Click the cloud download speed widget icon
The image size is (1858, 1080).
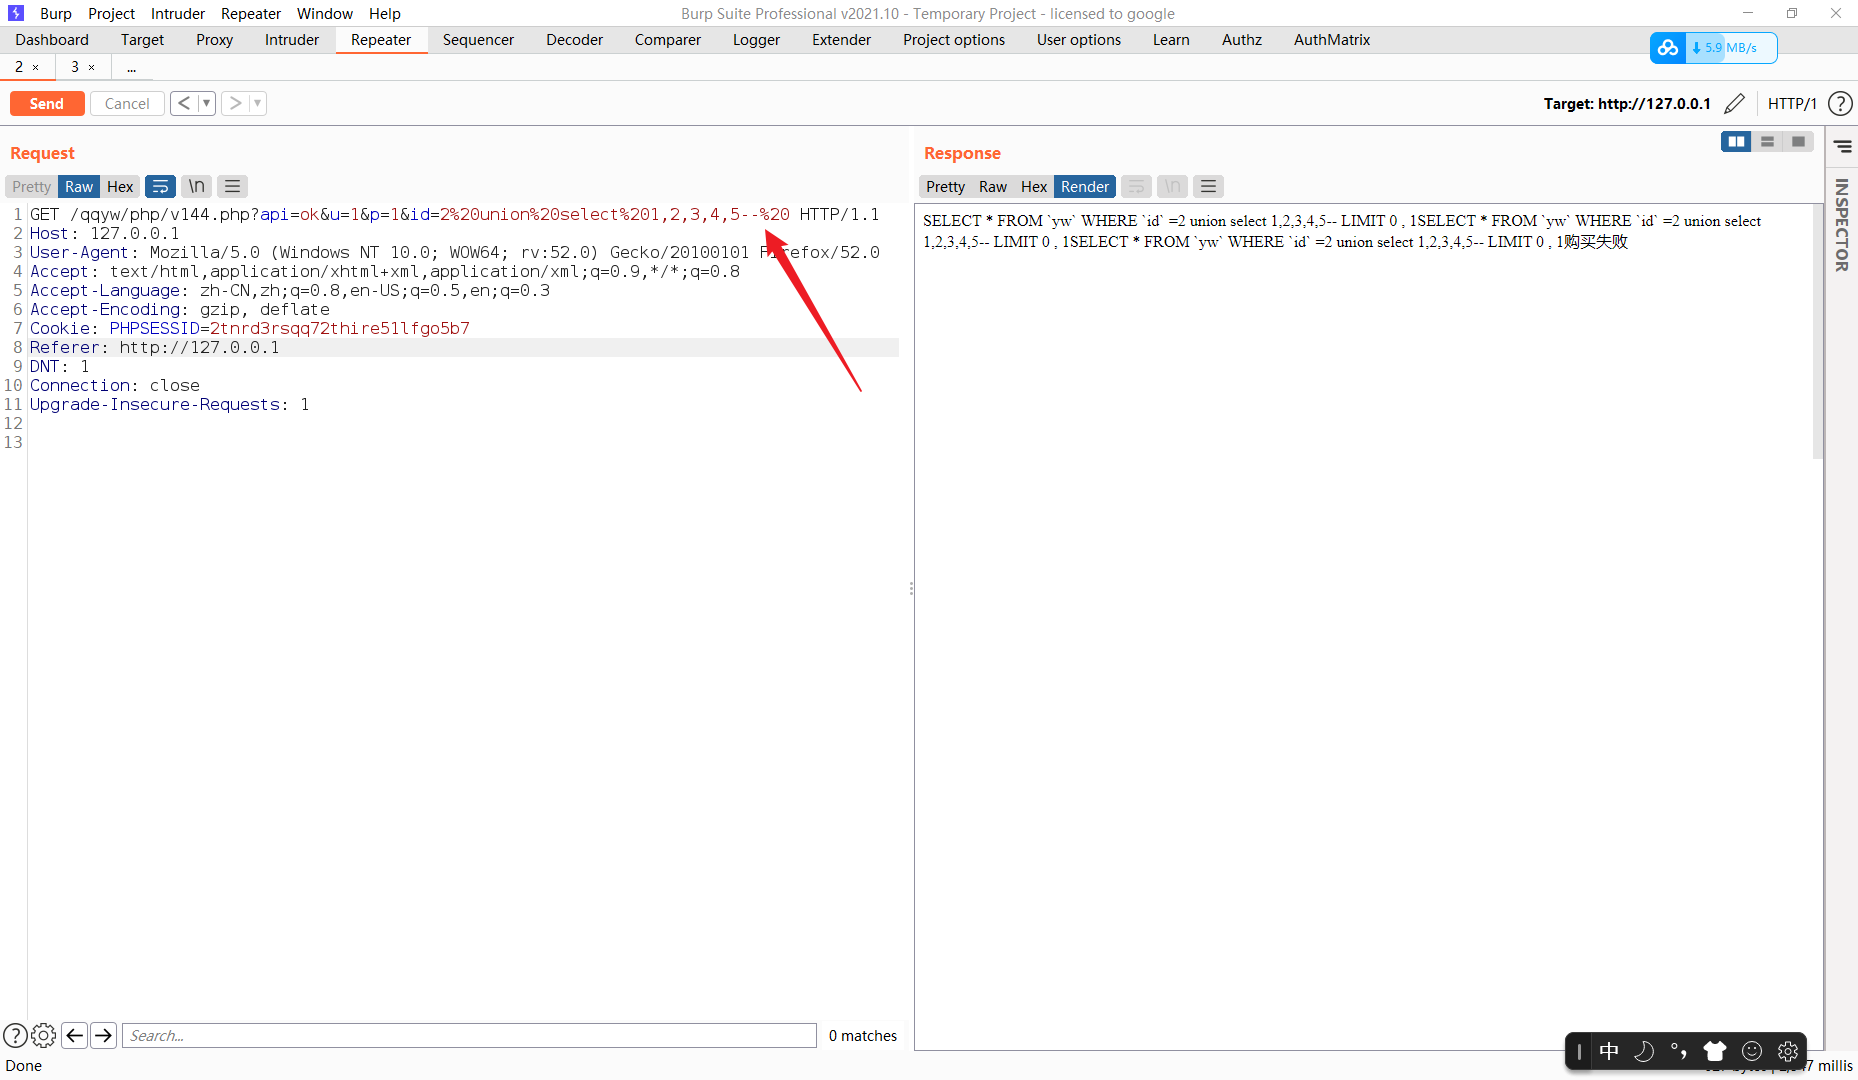click(x=1667, y=47)
